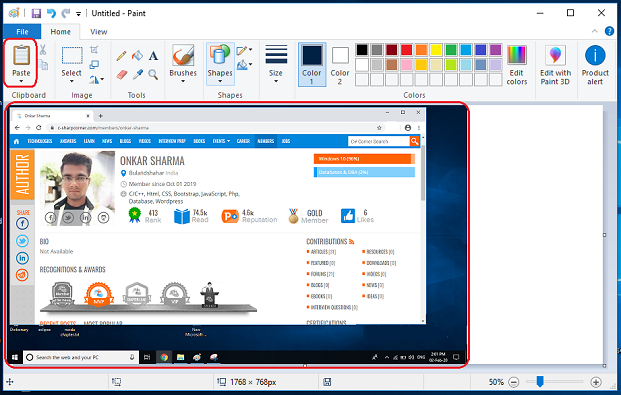Click the Cut scissors icon
This screenshot has width=621, height=395.
click(43, 50)
